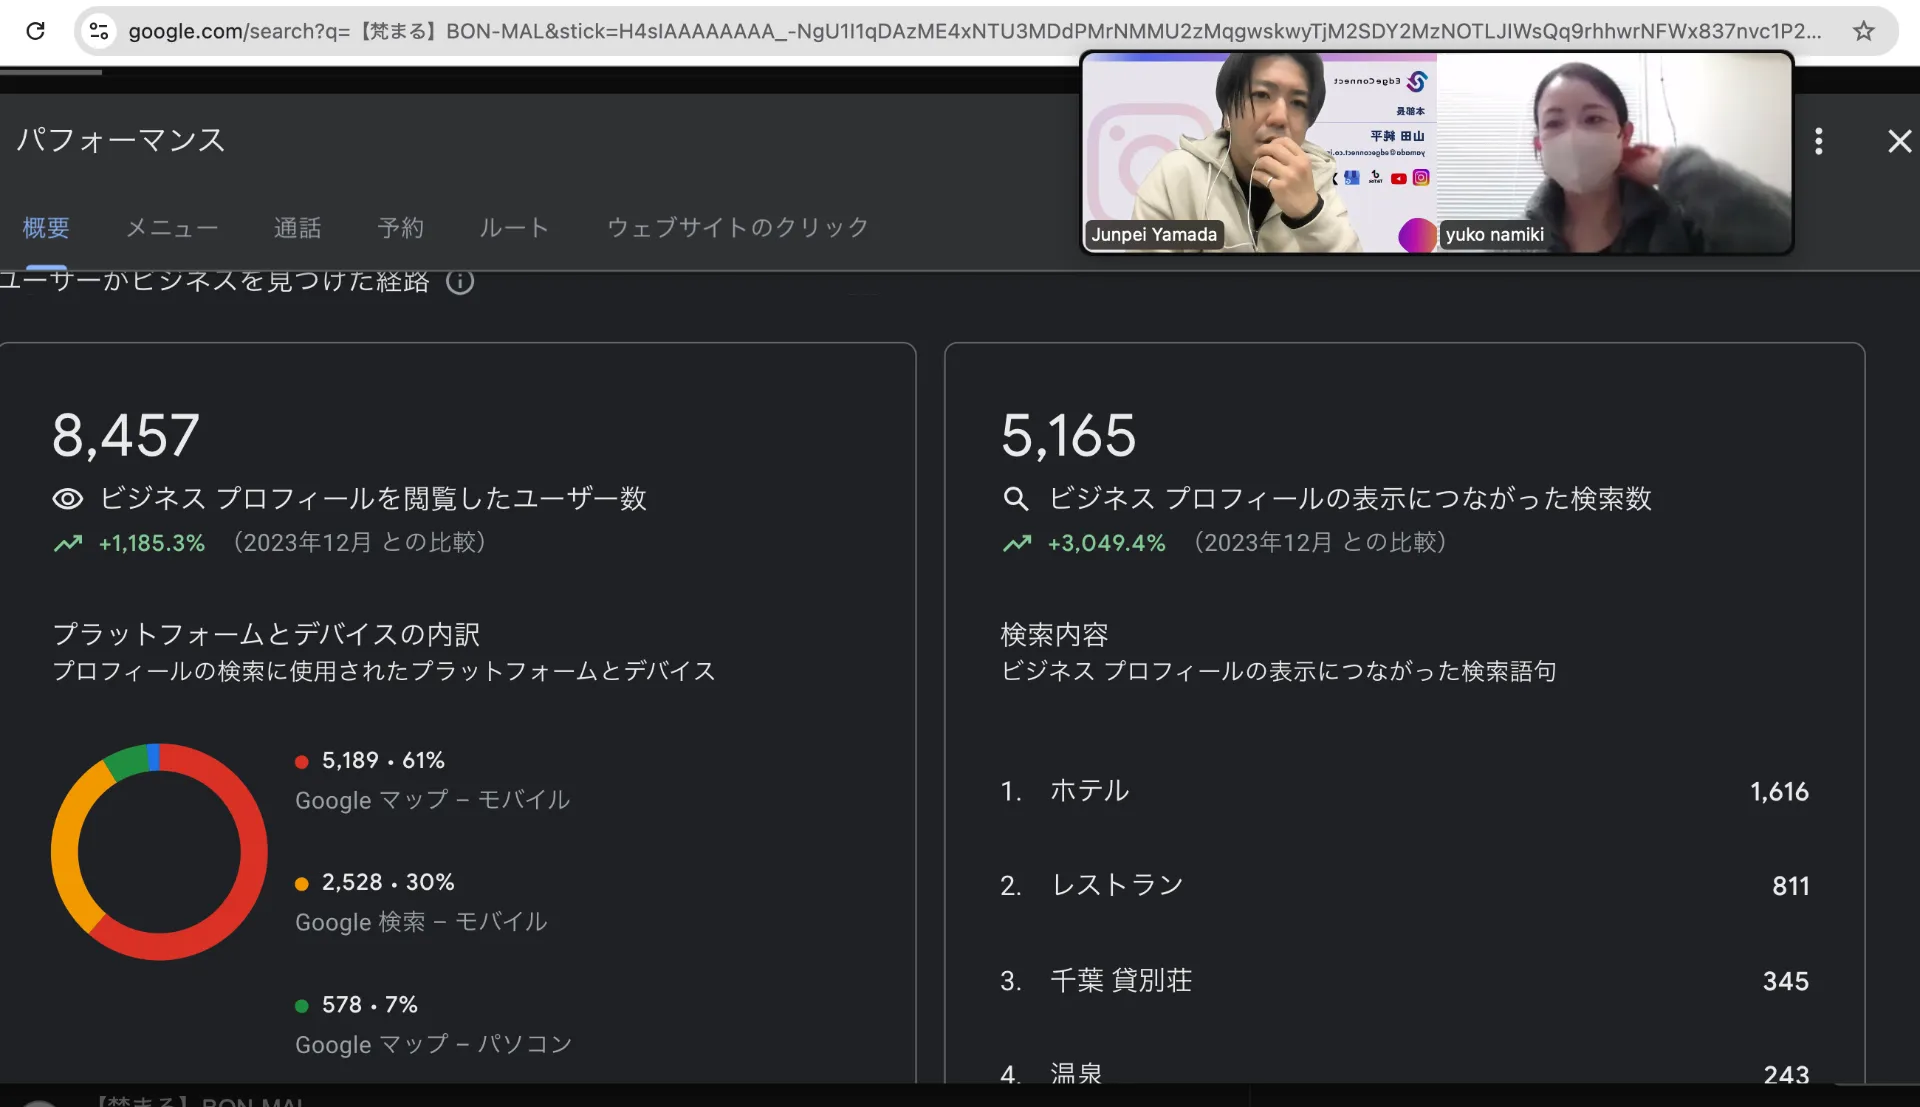Screen dimensions: 1920x1107
Task: Click Junpei Yamada video thumbnail
Action: tap(1260, 152)
